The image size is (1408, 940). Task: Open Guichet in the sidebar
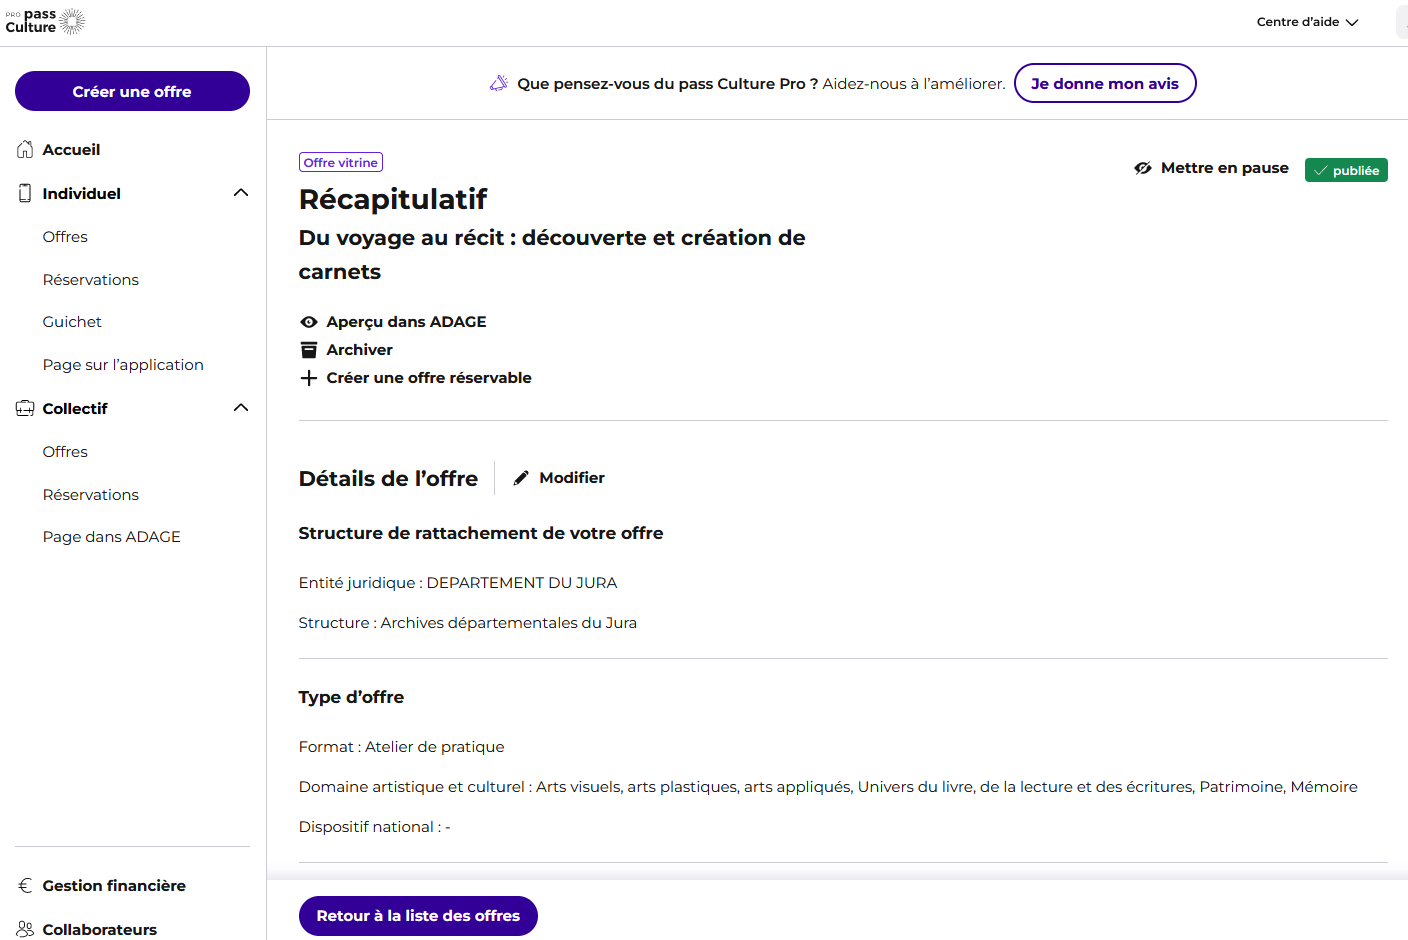click(x=72, y=322)
